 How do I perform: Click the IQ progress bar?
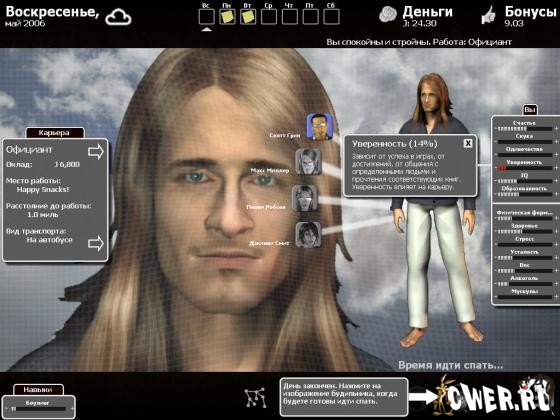pos(525,181)
